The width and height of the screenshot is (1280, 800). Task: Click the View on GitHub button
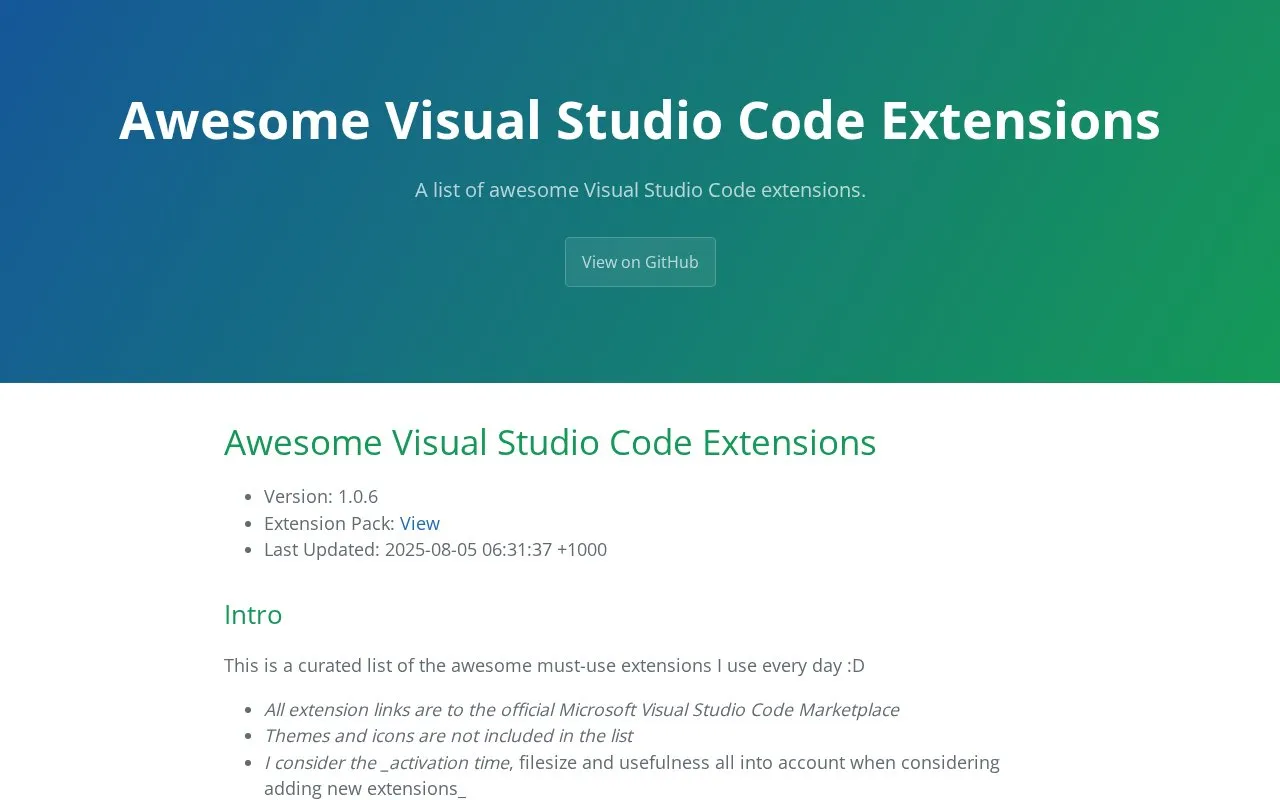coord(640,262)
